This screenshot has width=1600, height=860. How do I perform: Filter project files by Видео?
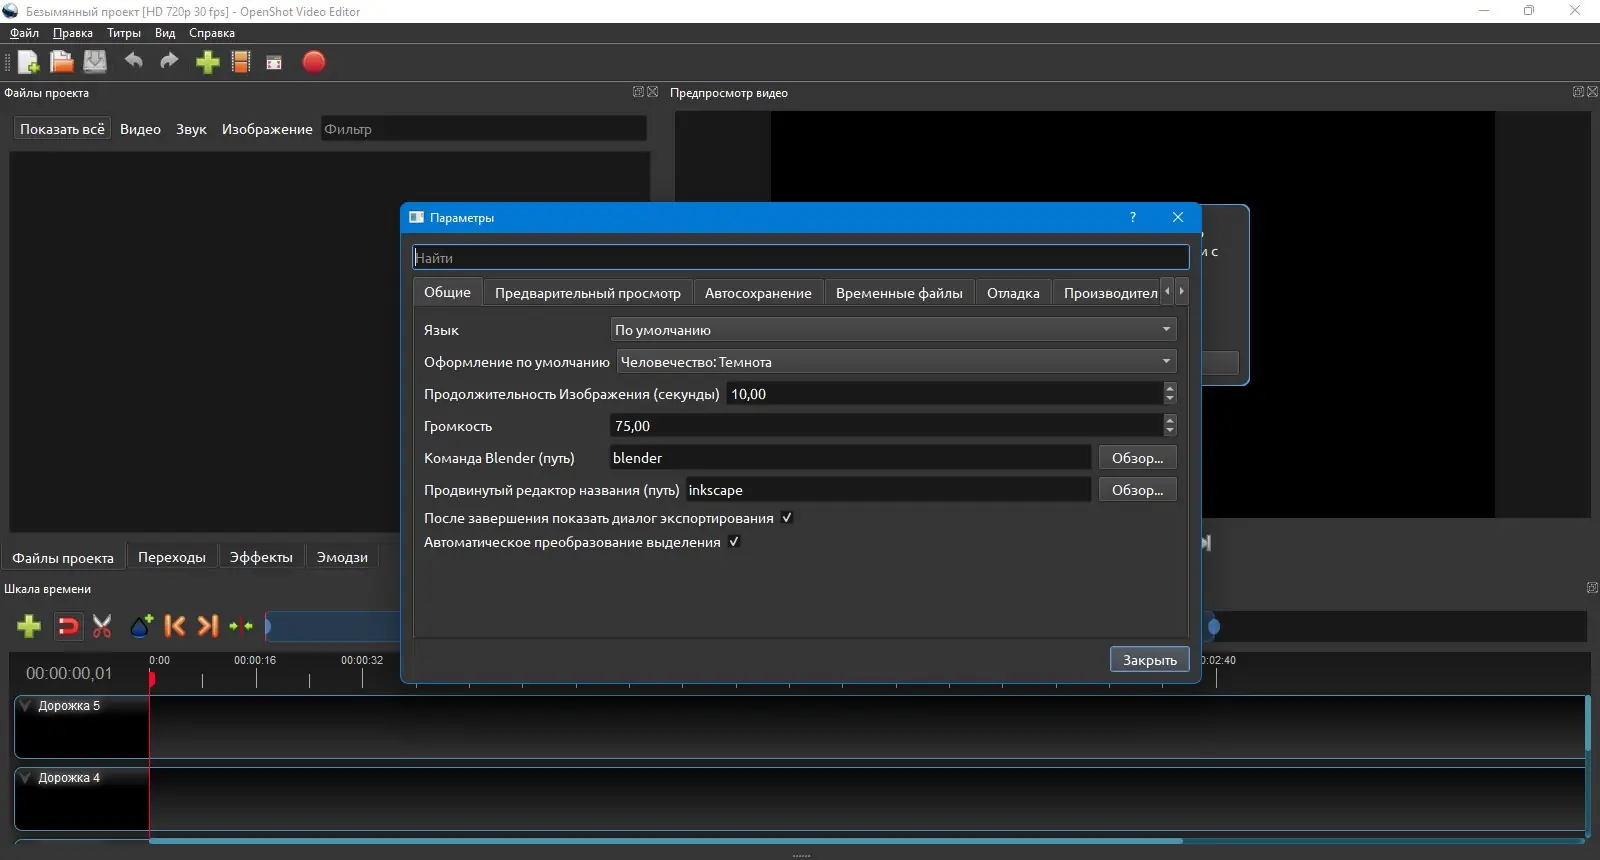pos(140,129)
